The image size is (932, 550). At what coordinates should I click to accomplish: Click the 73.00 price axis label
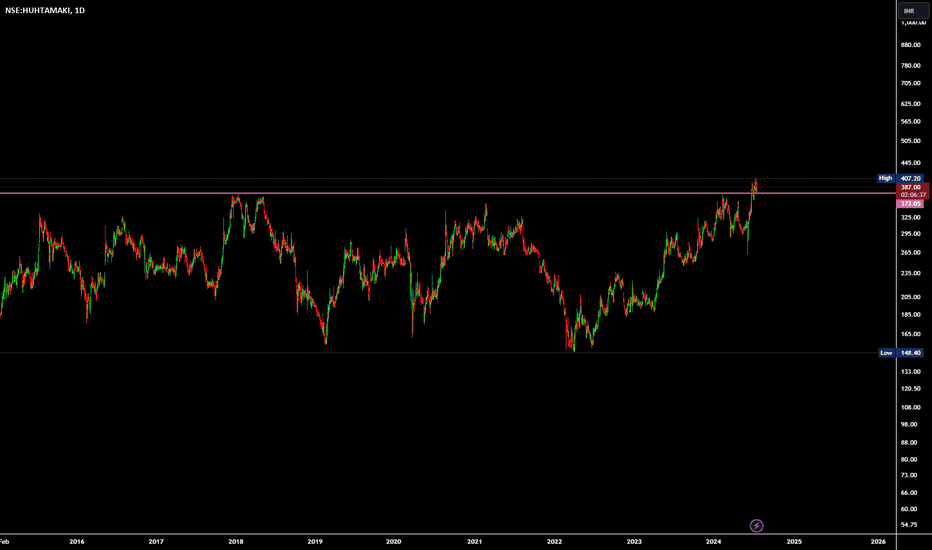(x=909, y=475)
